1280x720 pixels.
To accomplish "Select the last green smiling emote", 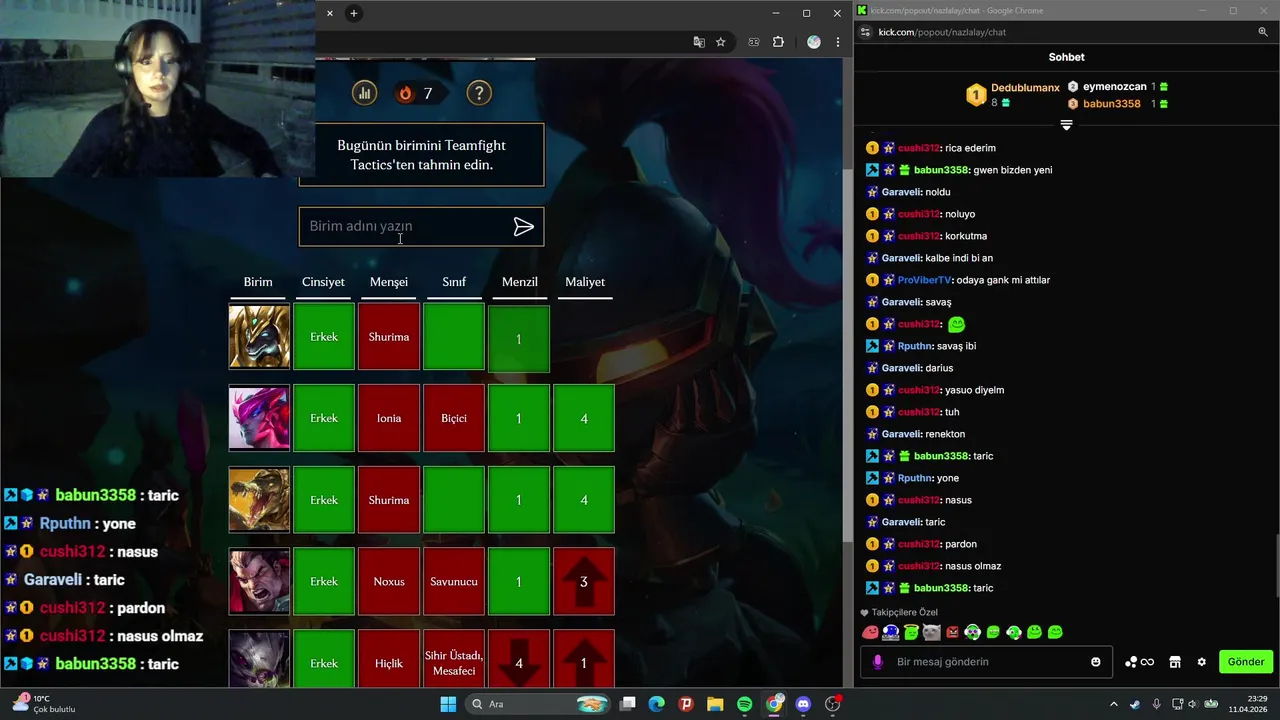I will click(1055, 632).
